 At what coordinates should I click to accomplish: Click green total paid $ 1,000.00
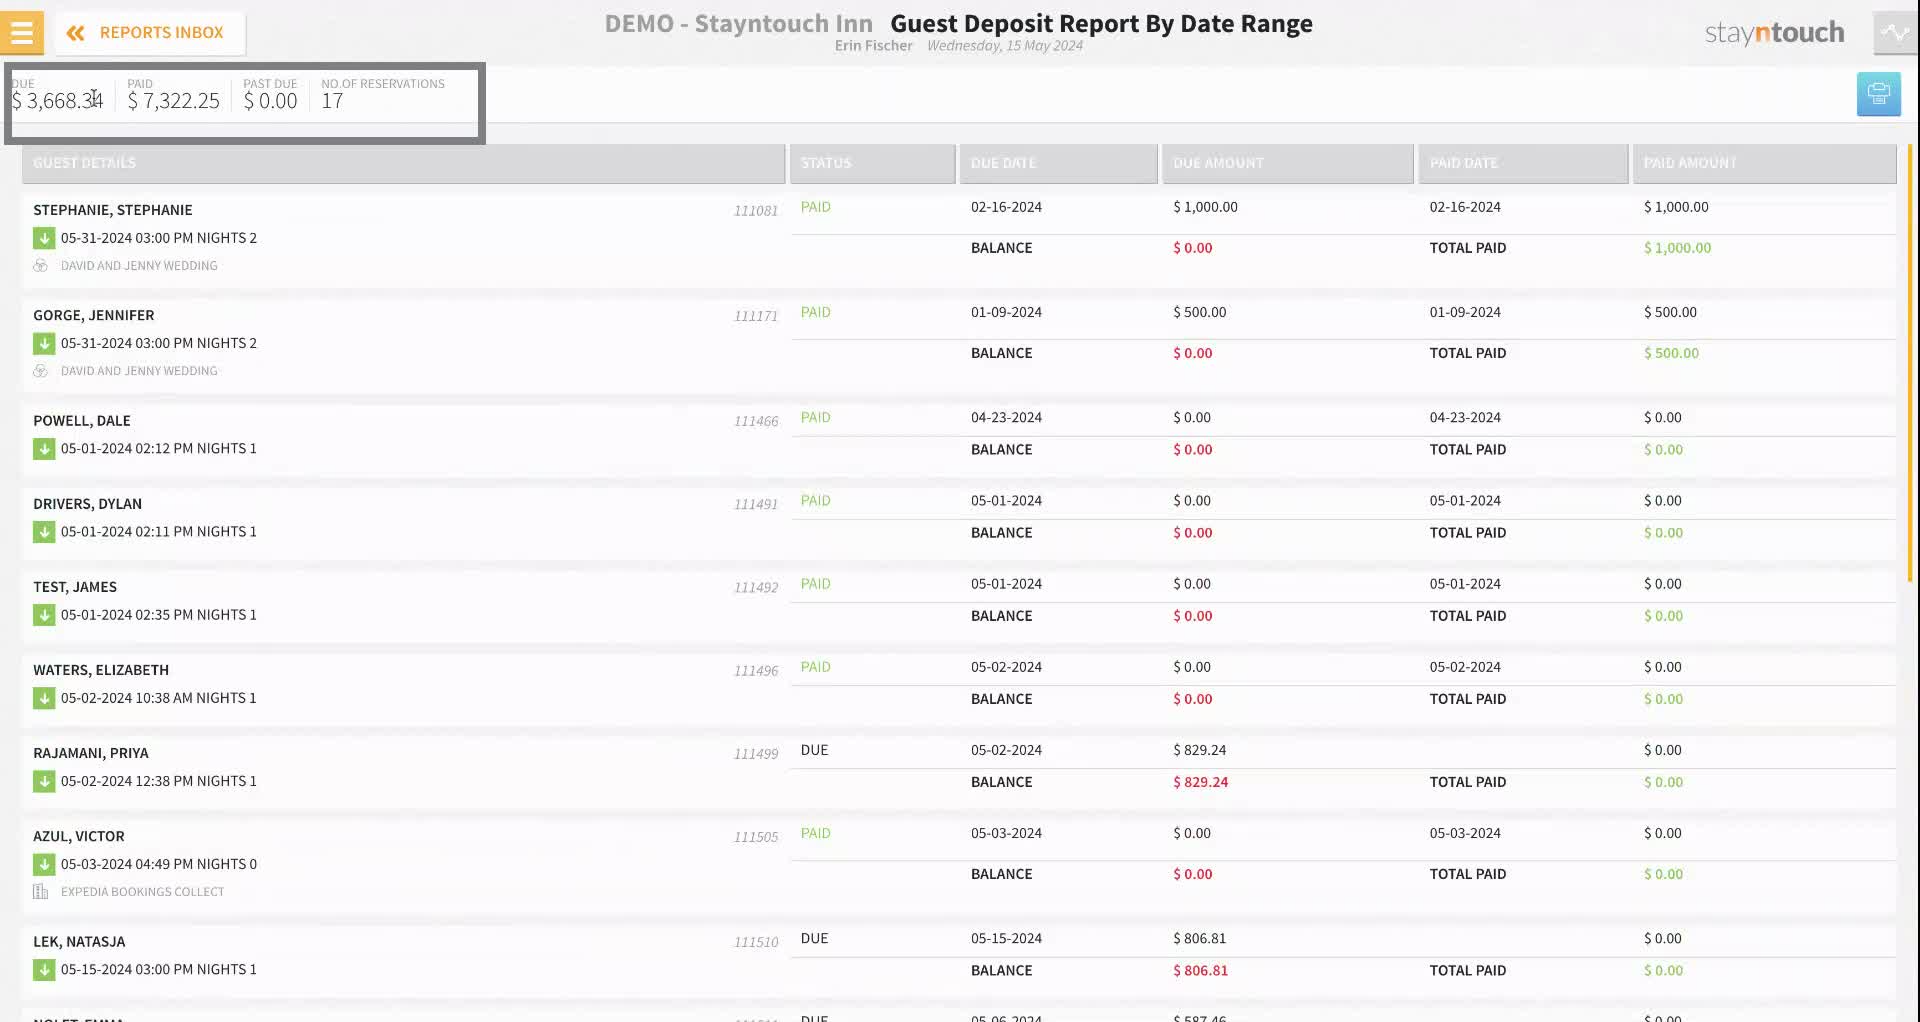1678,248
